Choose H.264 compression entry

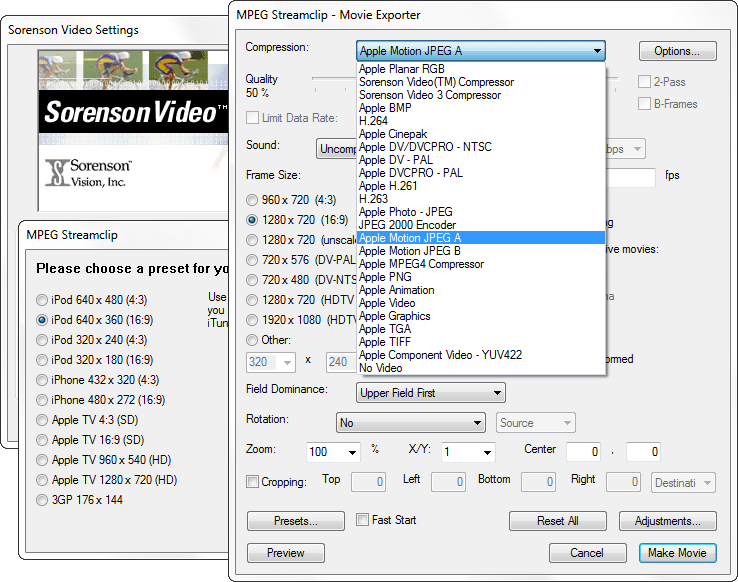pyautogui.click(x=481, y=121)
